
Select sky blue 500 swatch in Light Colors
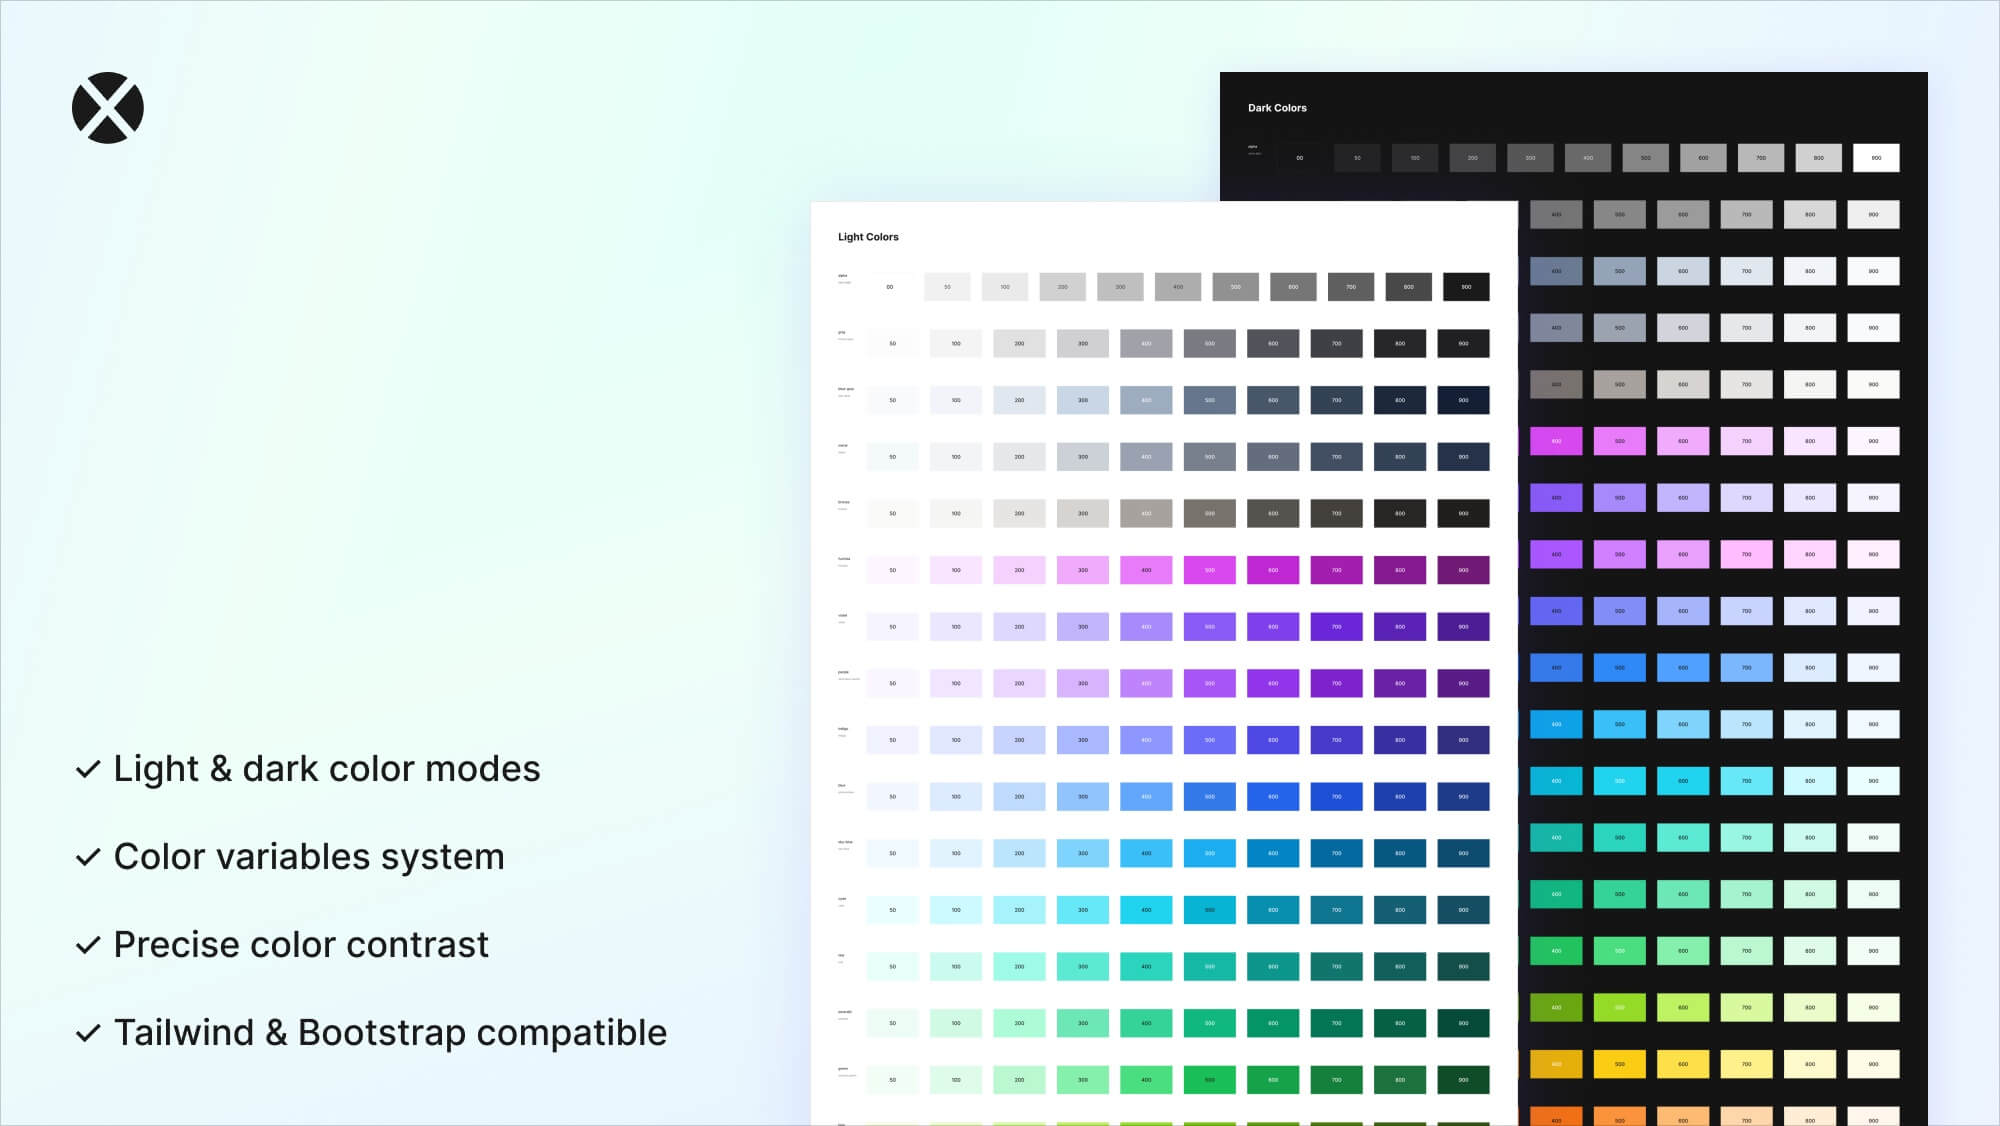click(x=1209, y=853)
